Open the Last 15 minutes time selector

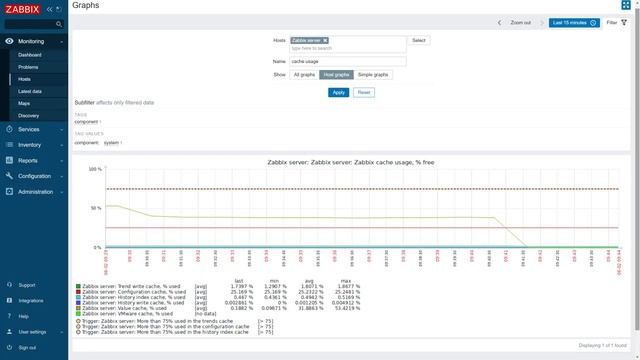coord(574,23)
